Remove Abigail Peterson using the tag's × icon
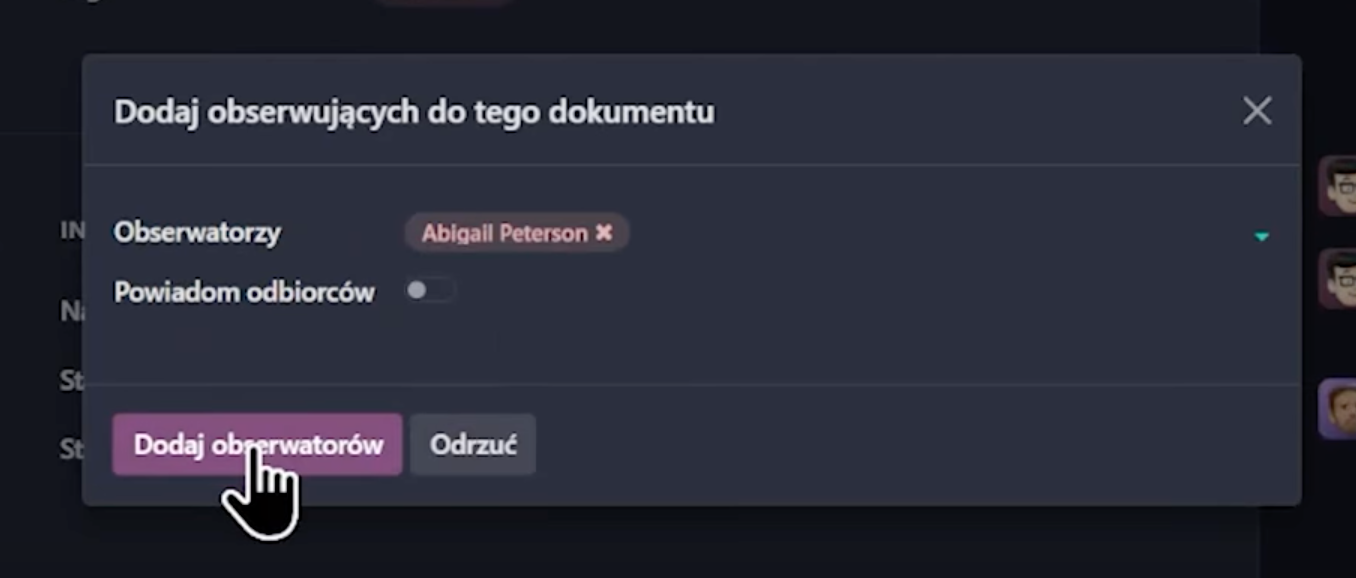Screen dimensions: 1356x578 pos(604,232)
